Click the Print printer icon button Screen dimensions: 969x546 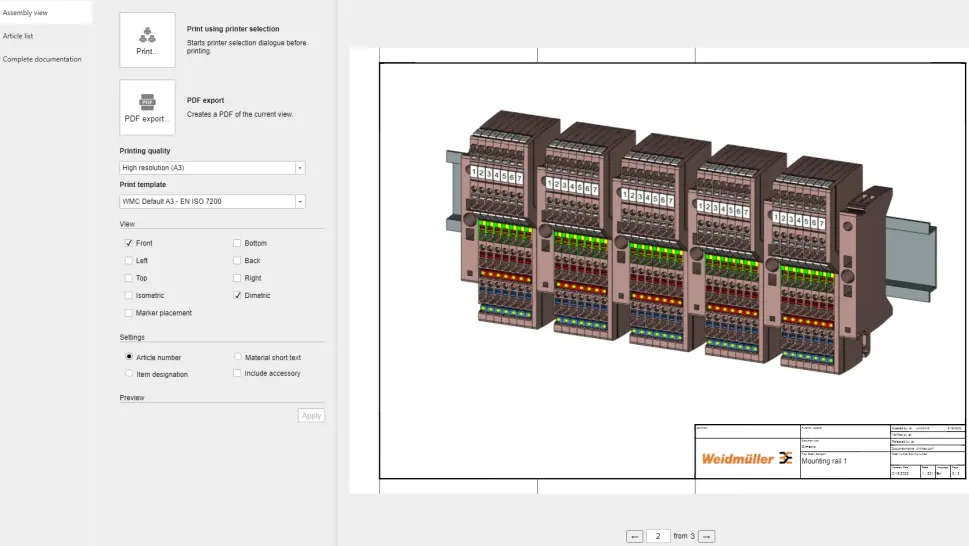147,40
